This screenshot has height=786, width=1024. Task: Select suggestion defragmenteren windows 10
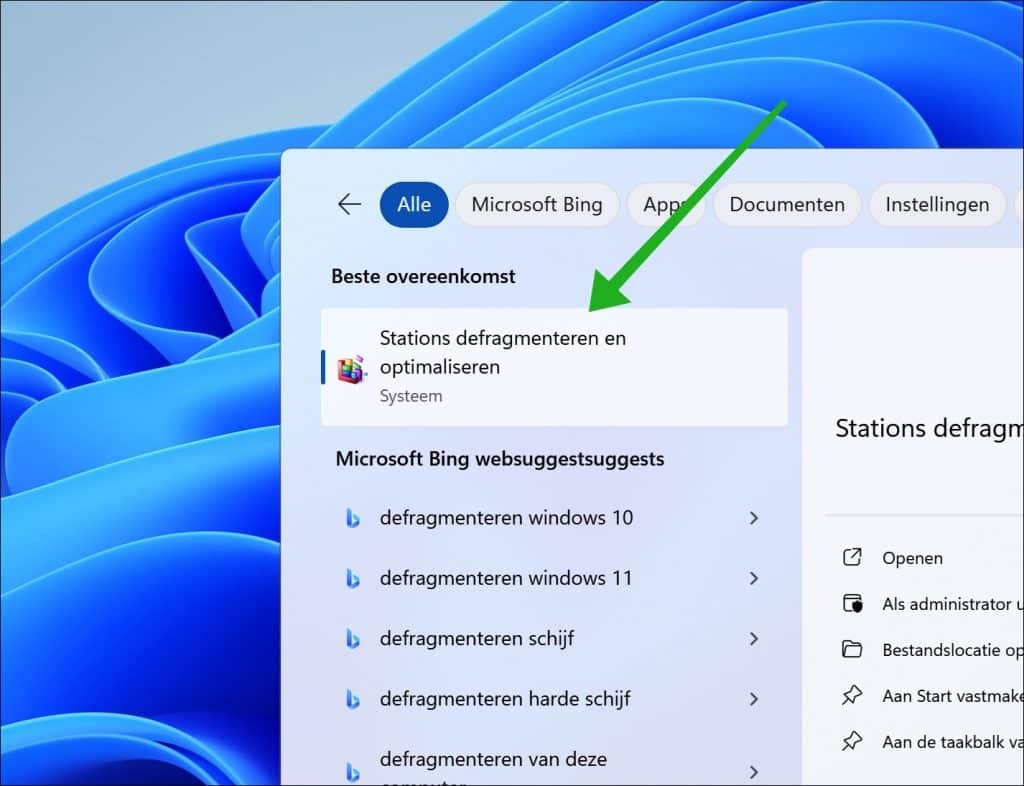554,518
